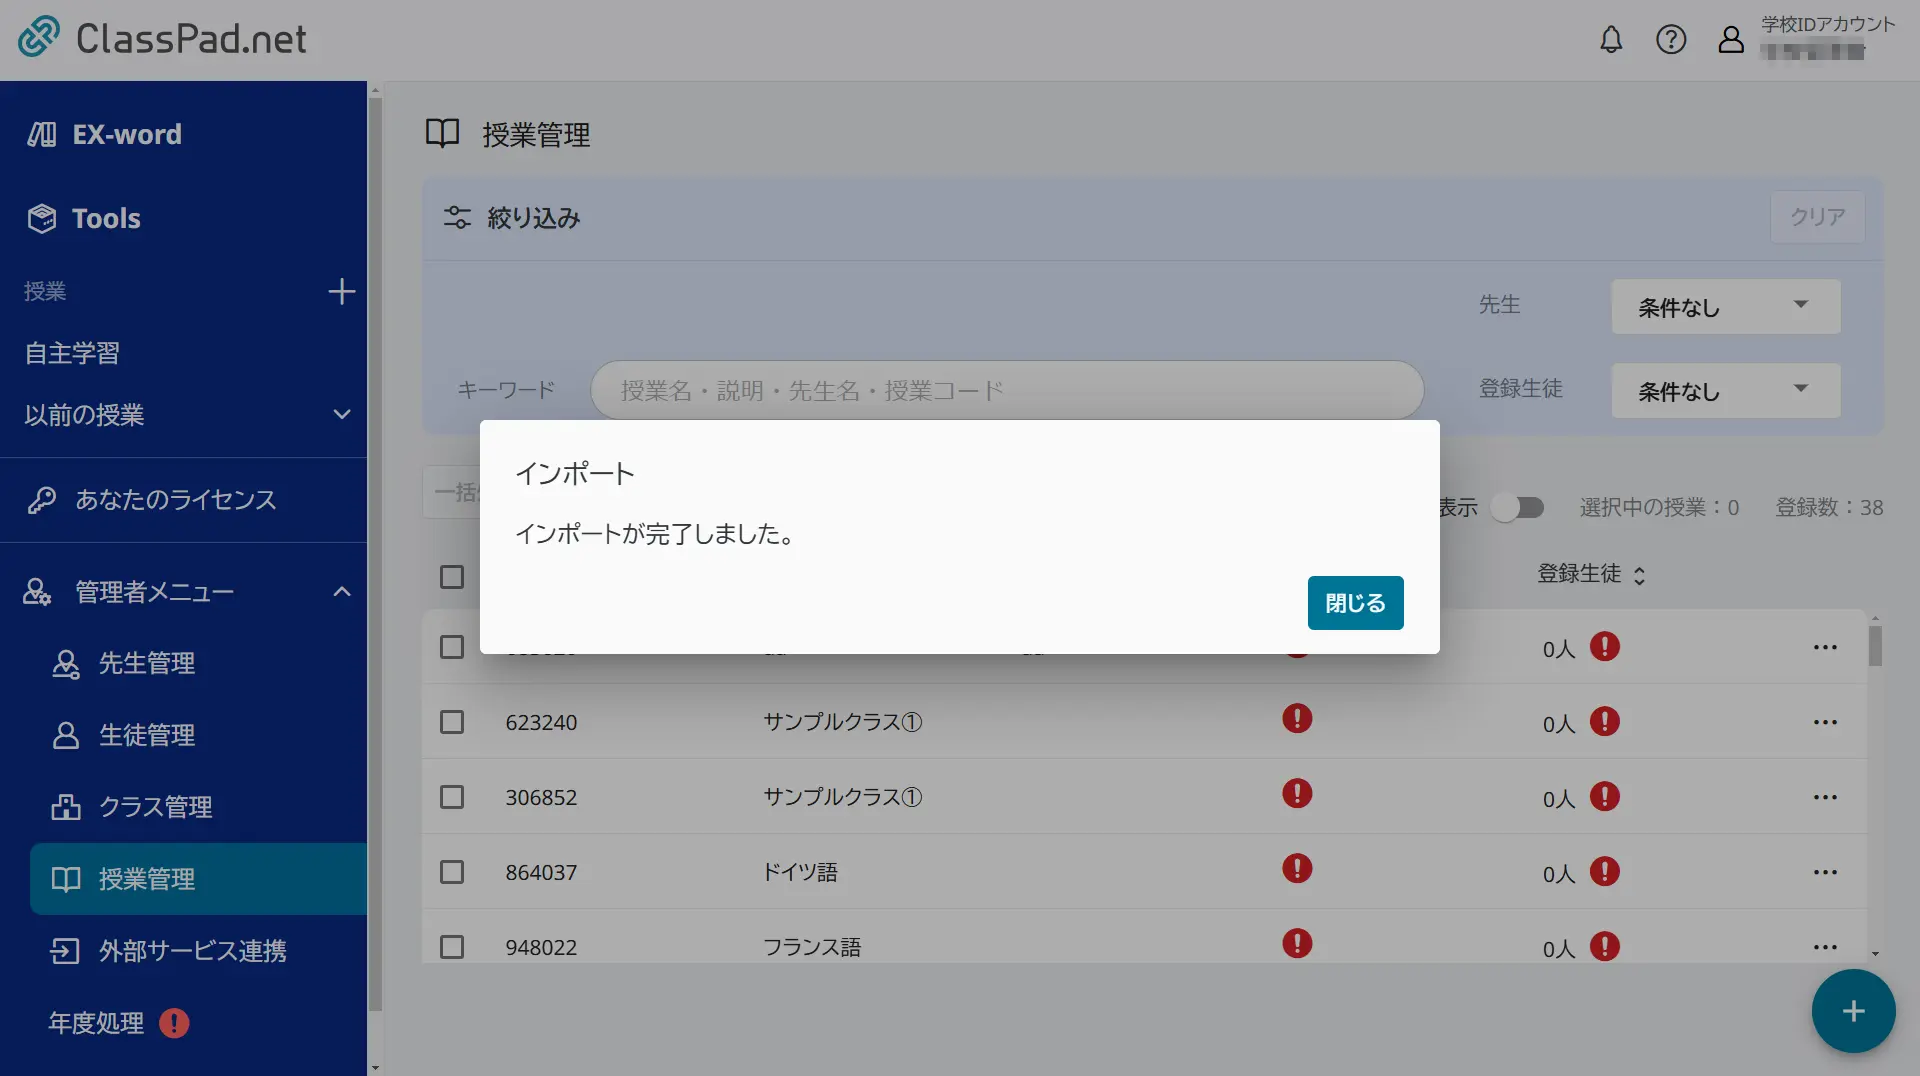Collapse the 管理者メニュー section

click(x=341, y=591)
